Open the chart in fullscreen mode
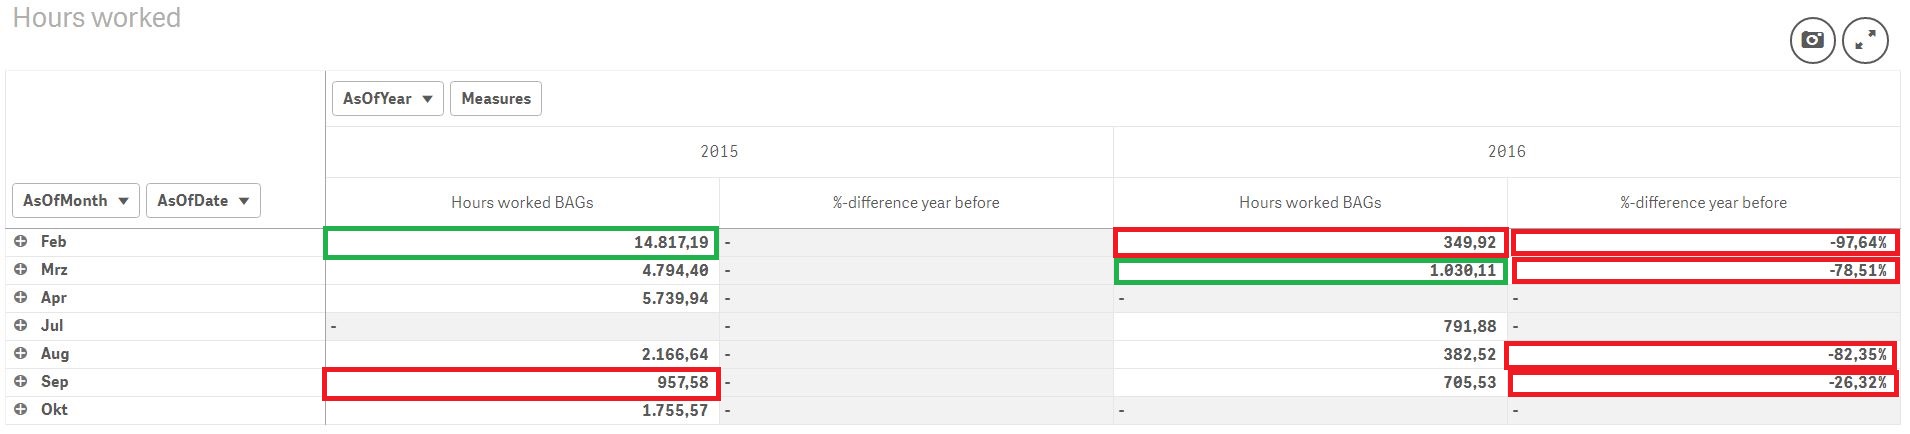This screenshot has width=1910, height=434. click(x=1865, y=41)
